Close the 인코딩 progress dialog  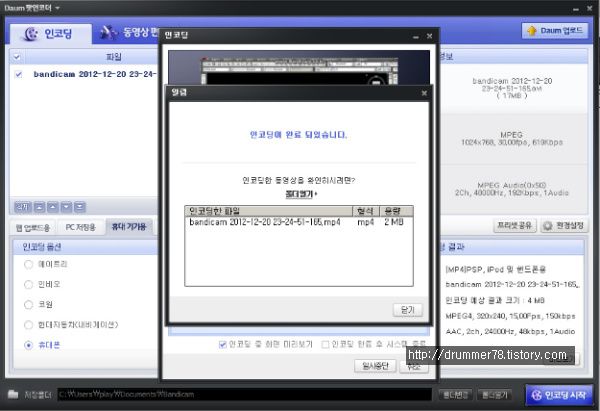coord(429,36)
